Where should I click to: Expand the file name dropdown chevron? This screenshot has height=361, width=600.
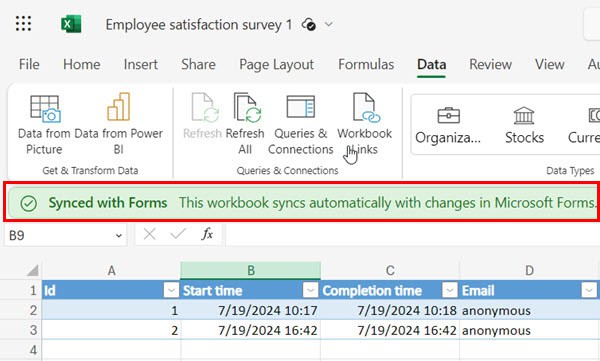pyautogui.click(x=329, y=25)
